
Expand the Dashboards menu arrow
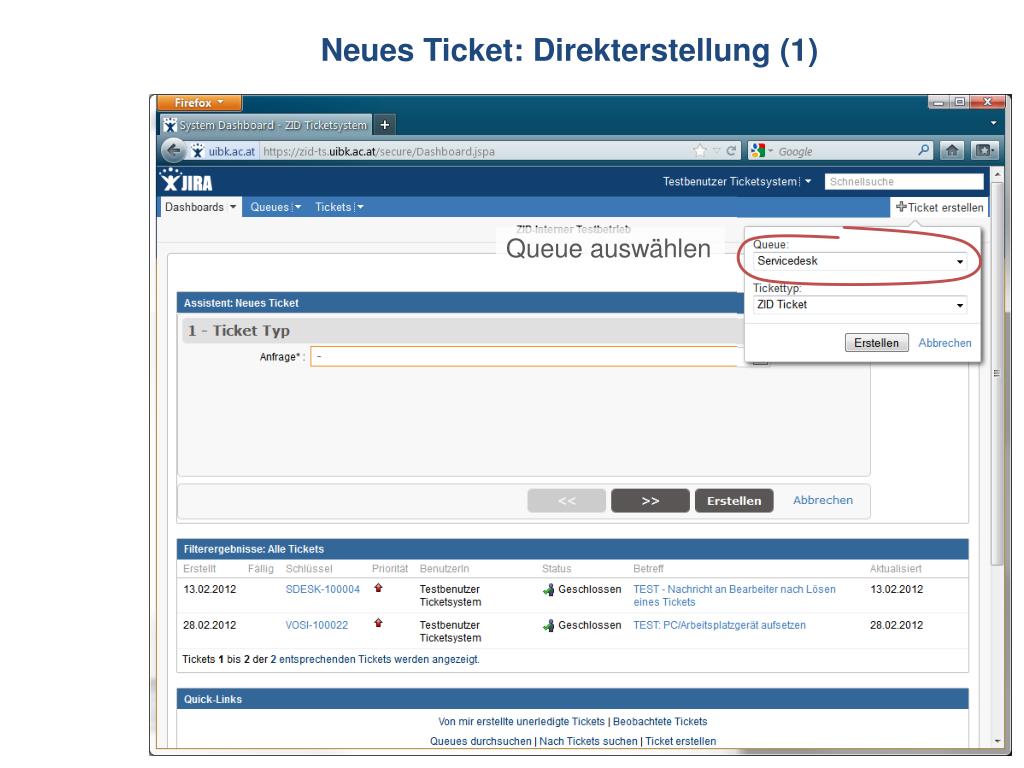[232, 207]
